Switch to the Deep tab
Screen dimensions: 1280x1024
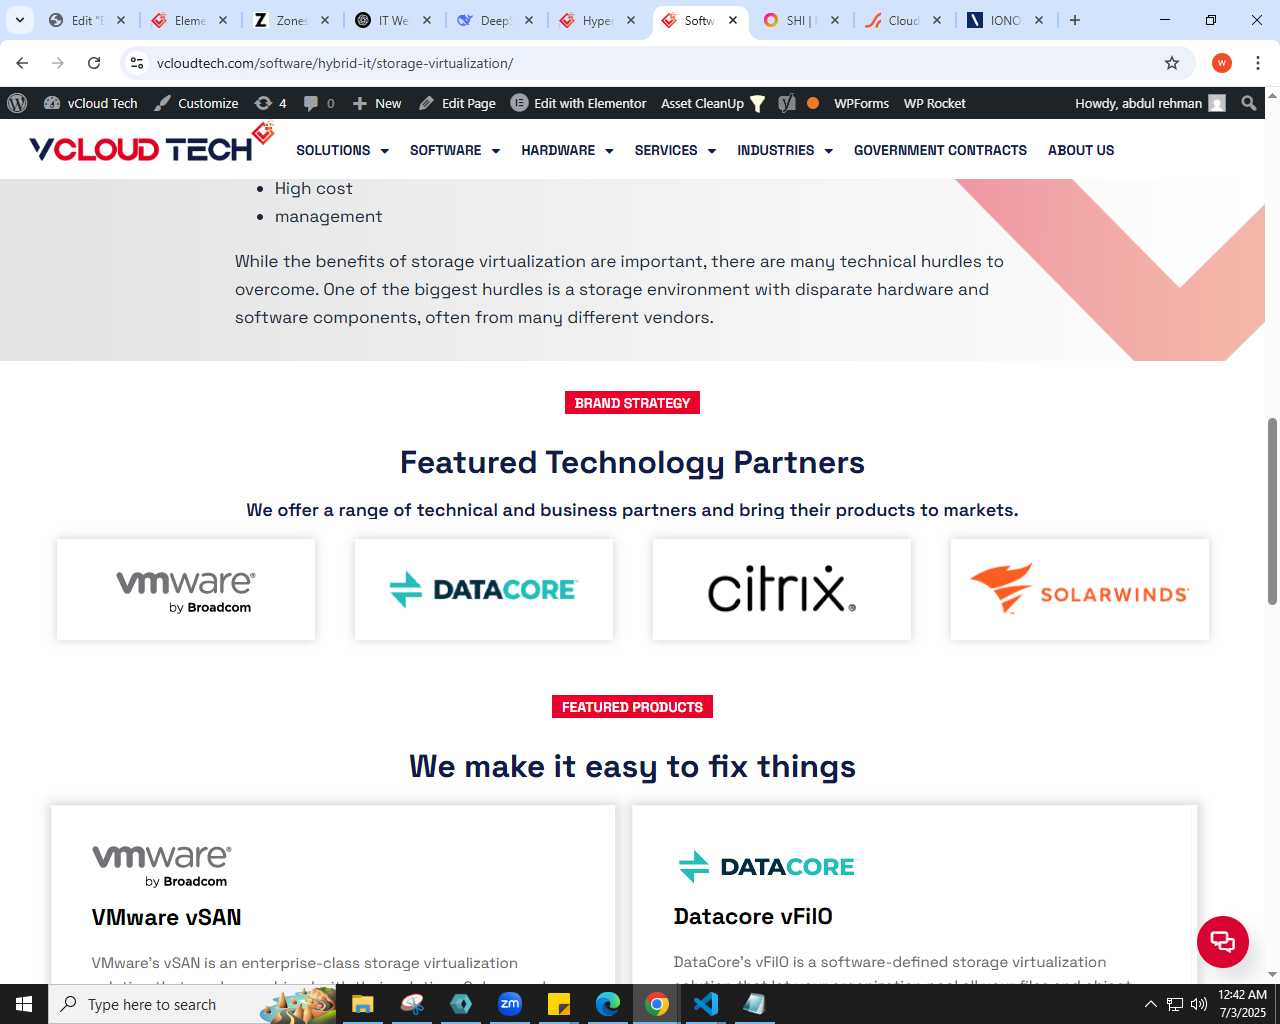pyautogui.click(x=495, y=20)
